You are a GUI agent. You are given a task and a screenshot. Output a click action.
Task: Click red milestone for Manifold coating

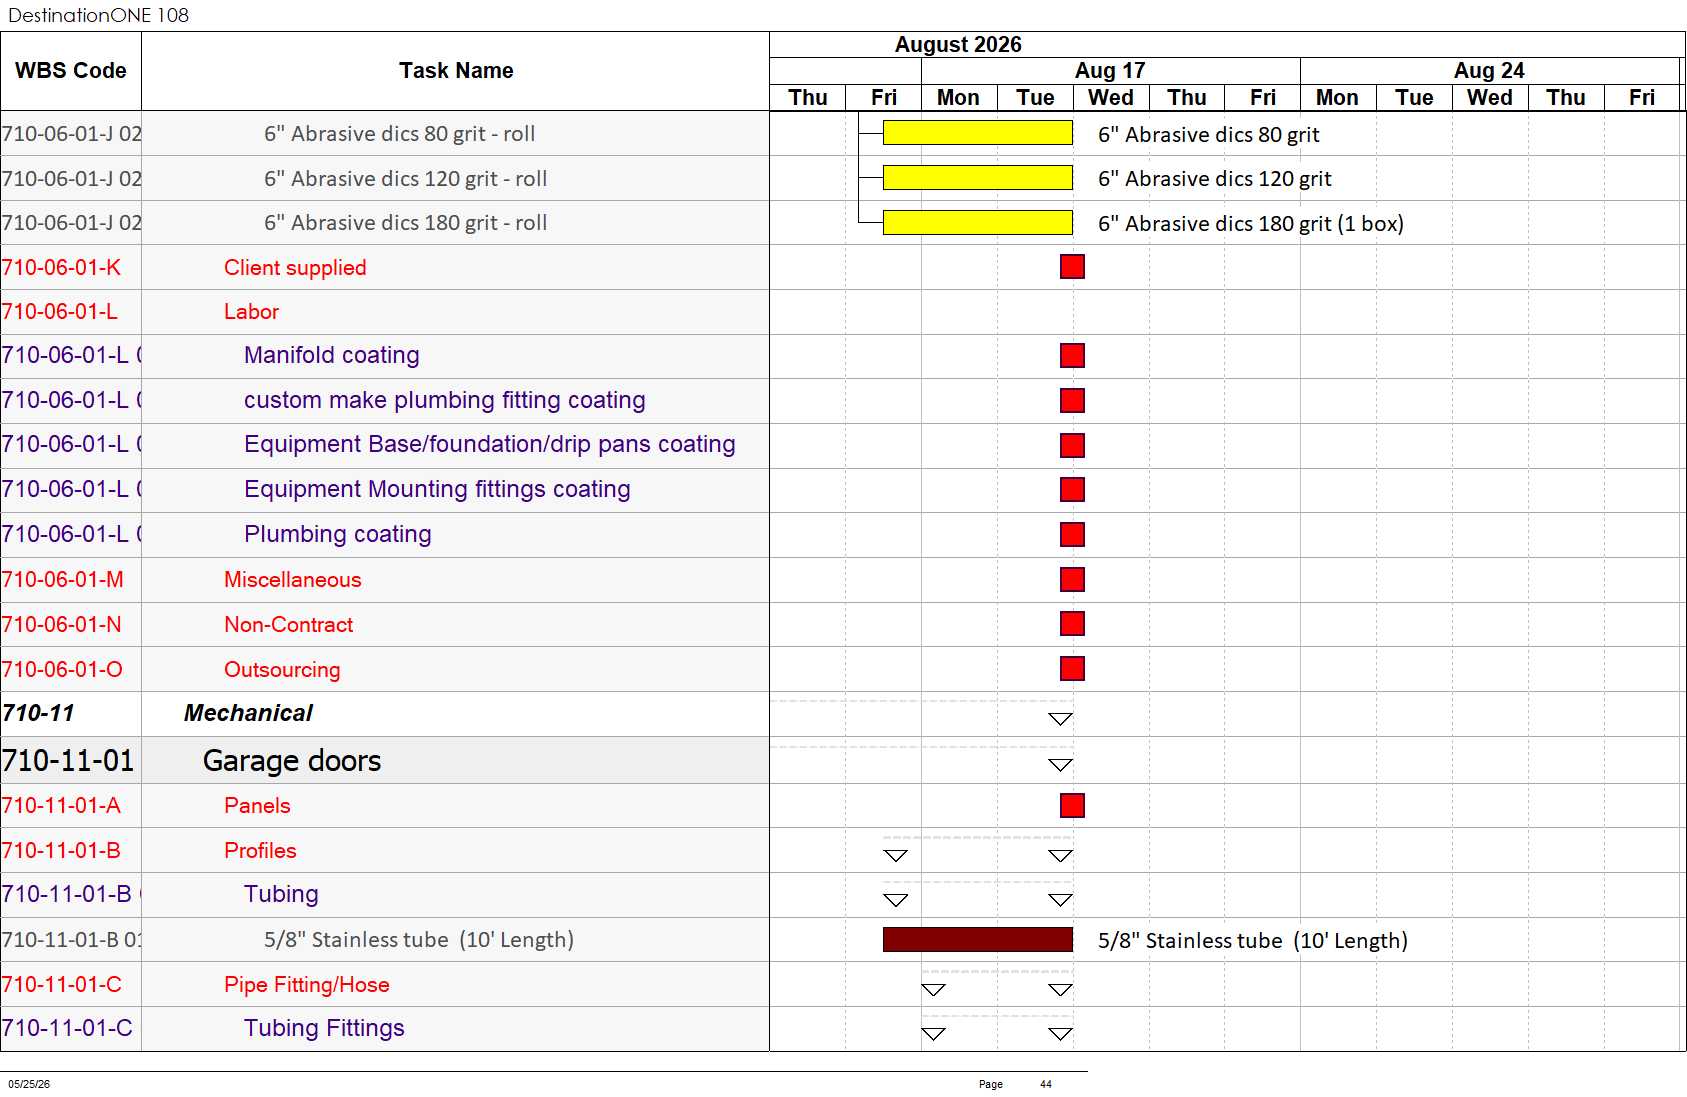click(1072, 355)
